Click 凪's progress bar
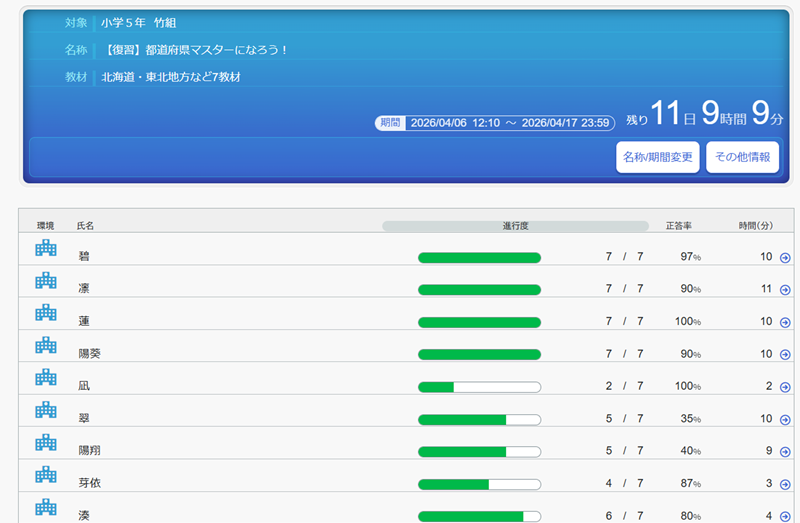Viewport: 800px width, 523px height. (479, 387)
